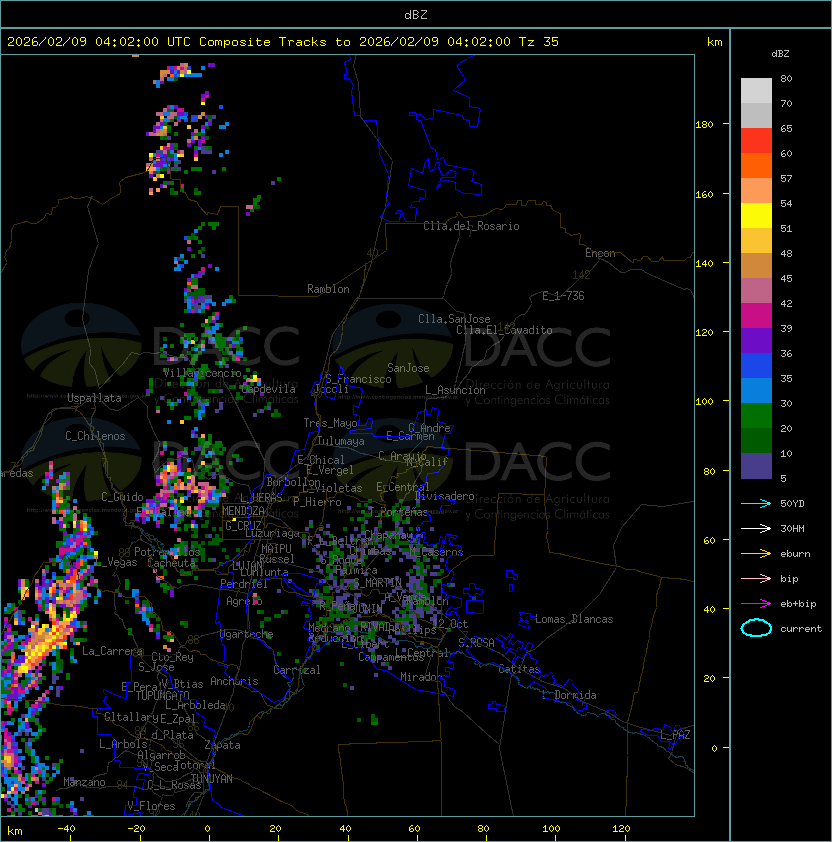Click the 'Tres_Mayo' map label

(x=330, y=423)
